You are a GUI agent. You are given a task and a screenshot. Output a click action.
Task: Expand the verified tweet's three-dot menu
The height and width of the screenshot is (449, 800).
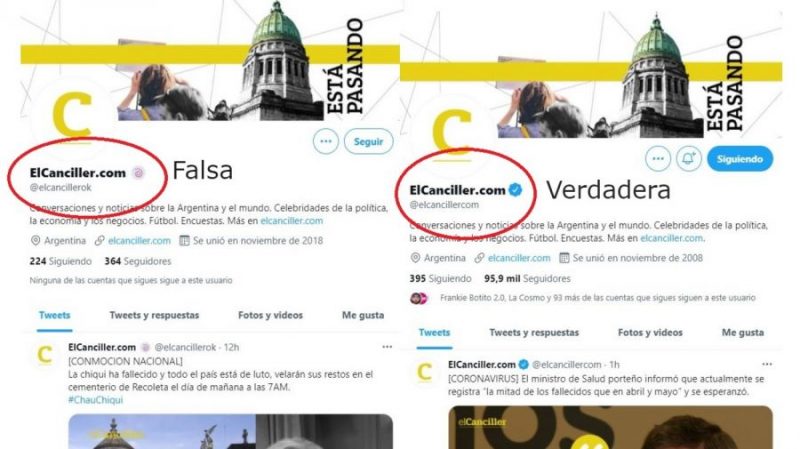[x=767, y=364]
